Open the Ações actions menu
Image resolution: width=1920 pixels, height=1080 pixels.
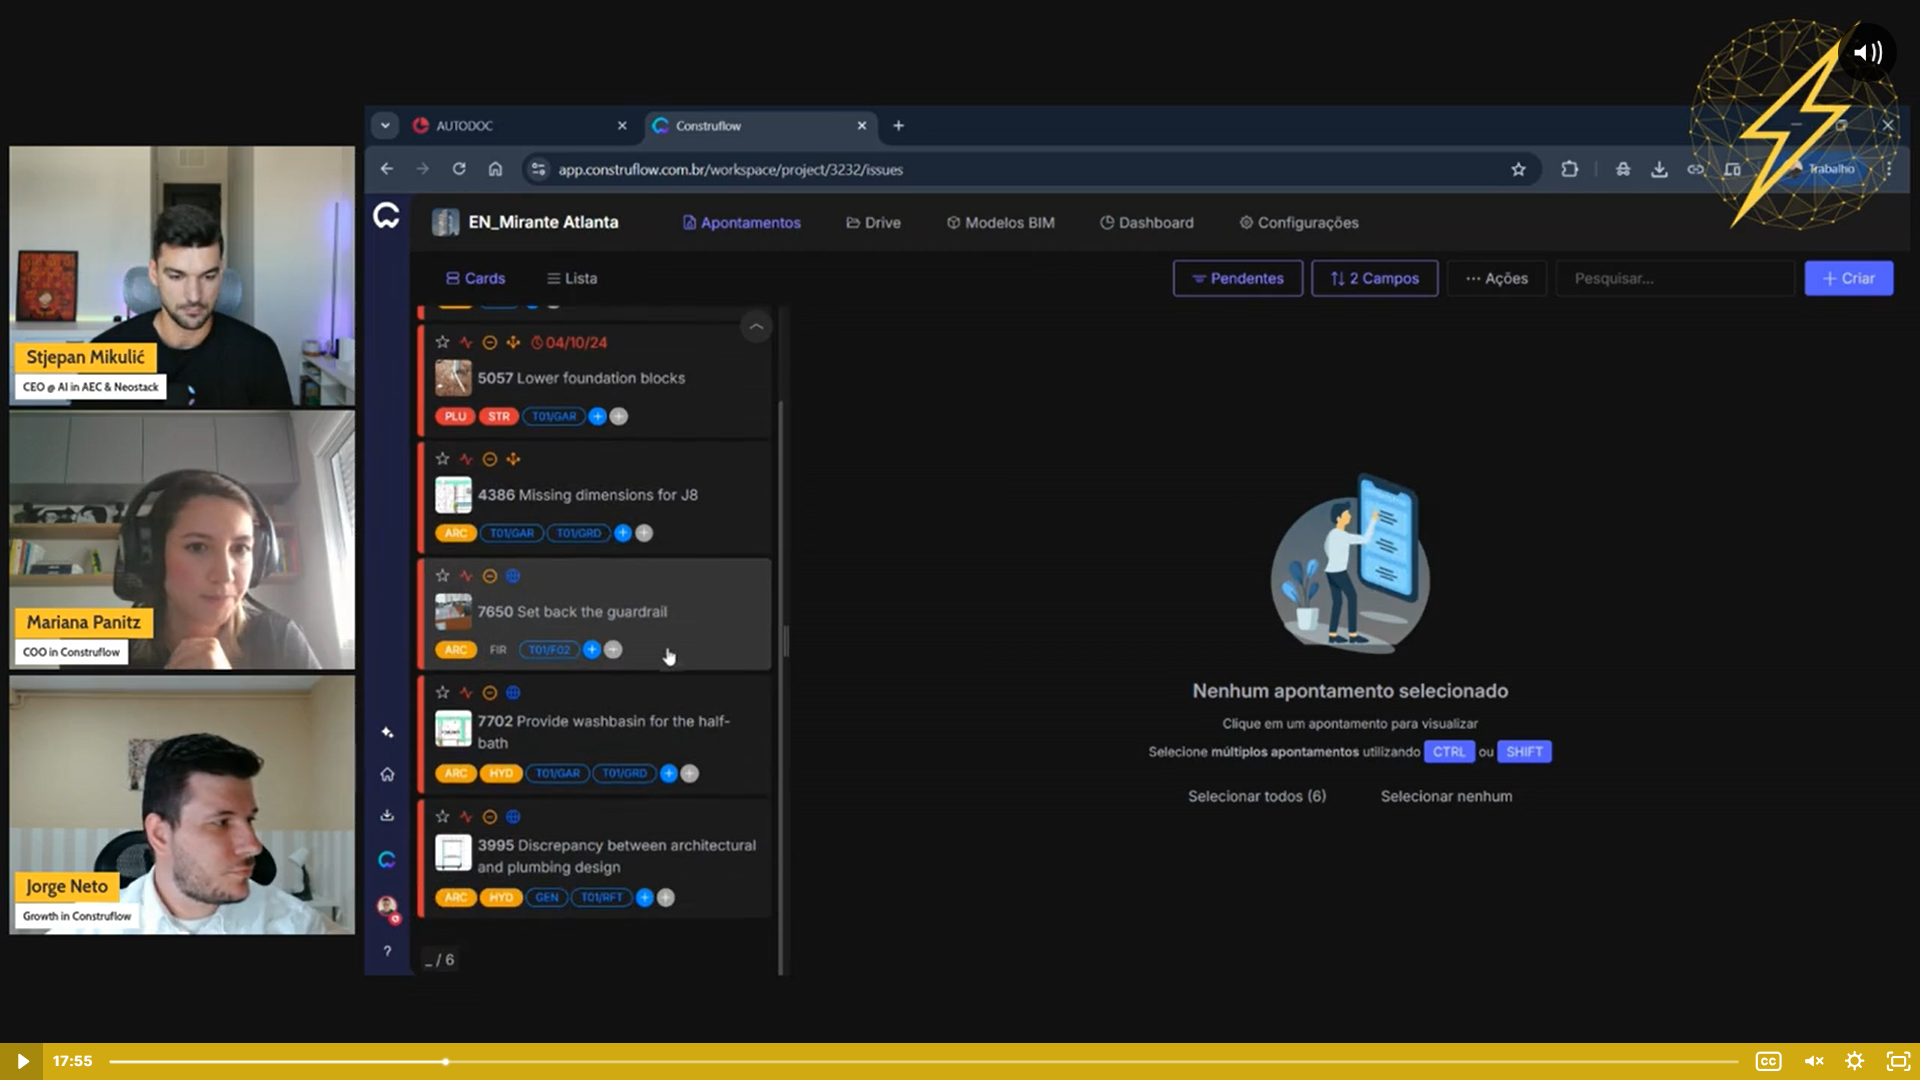[x=1496, y=278]
